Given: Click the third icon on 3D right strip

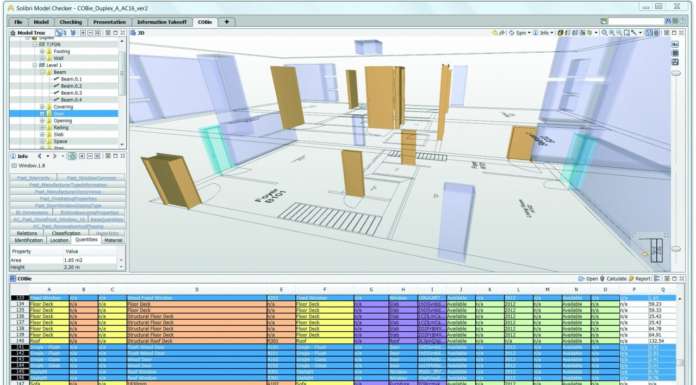Looking at the screenshot, I should [x=675, y=62].
